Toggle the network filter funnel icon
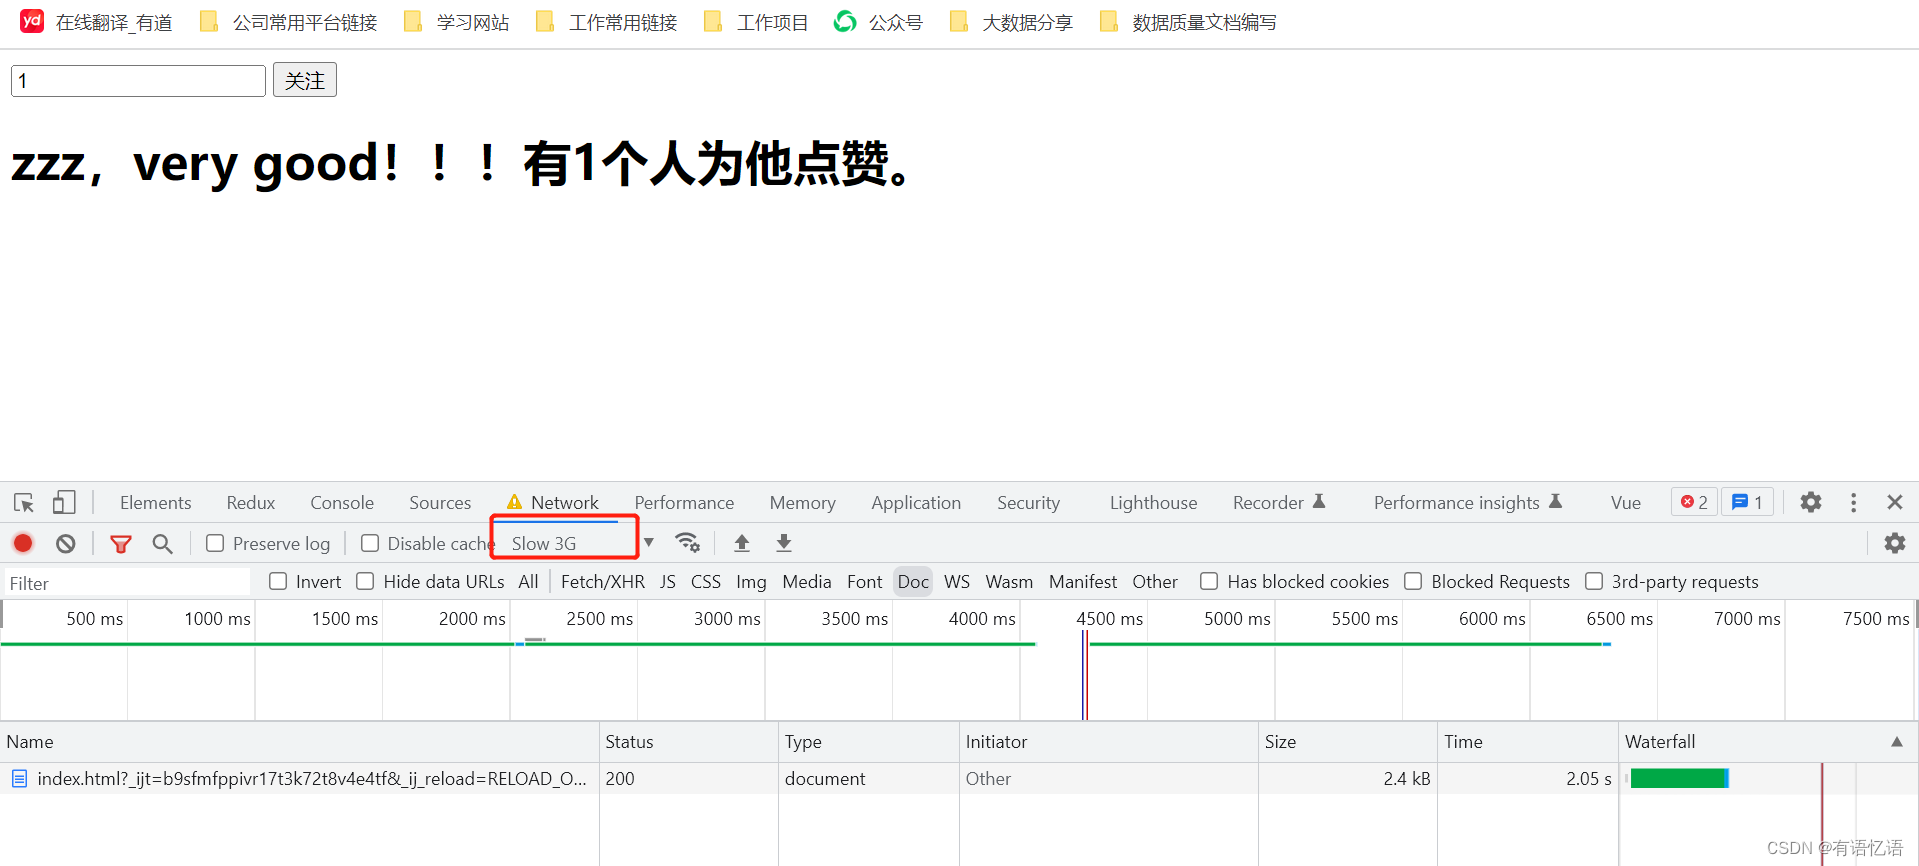Viewport: 1919px width, 866px height. pyautogui.click(x=121, y=543)
